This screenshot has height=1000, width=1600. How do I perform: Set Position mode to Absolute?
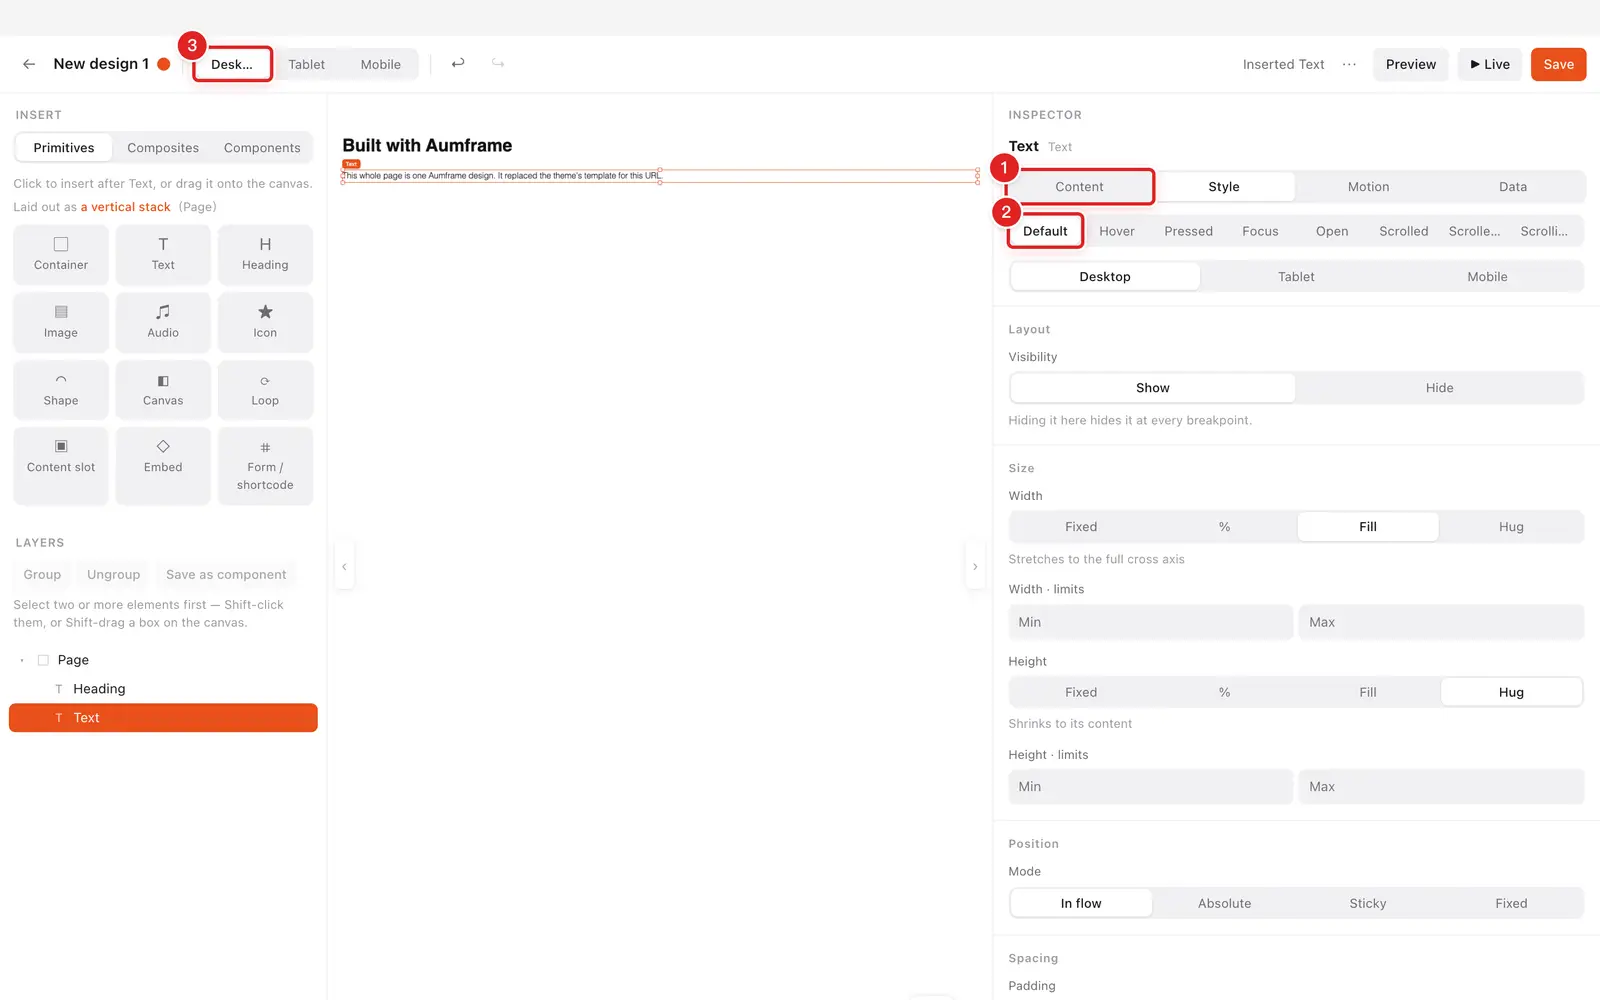pos(1224,903)
